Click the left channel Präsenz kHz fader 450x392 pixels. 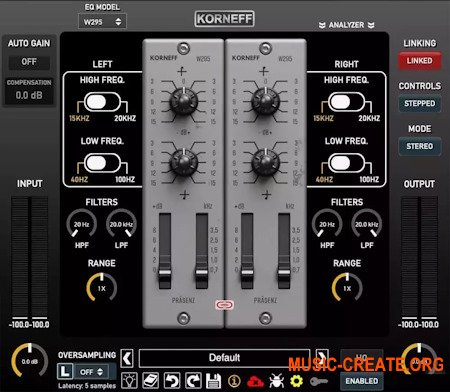click(201, 273)
